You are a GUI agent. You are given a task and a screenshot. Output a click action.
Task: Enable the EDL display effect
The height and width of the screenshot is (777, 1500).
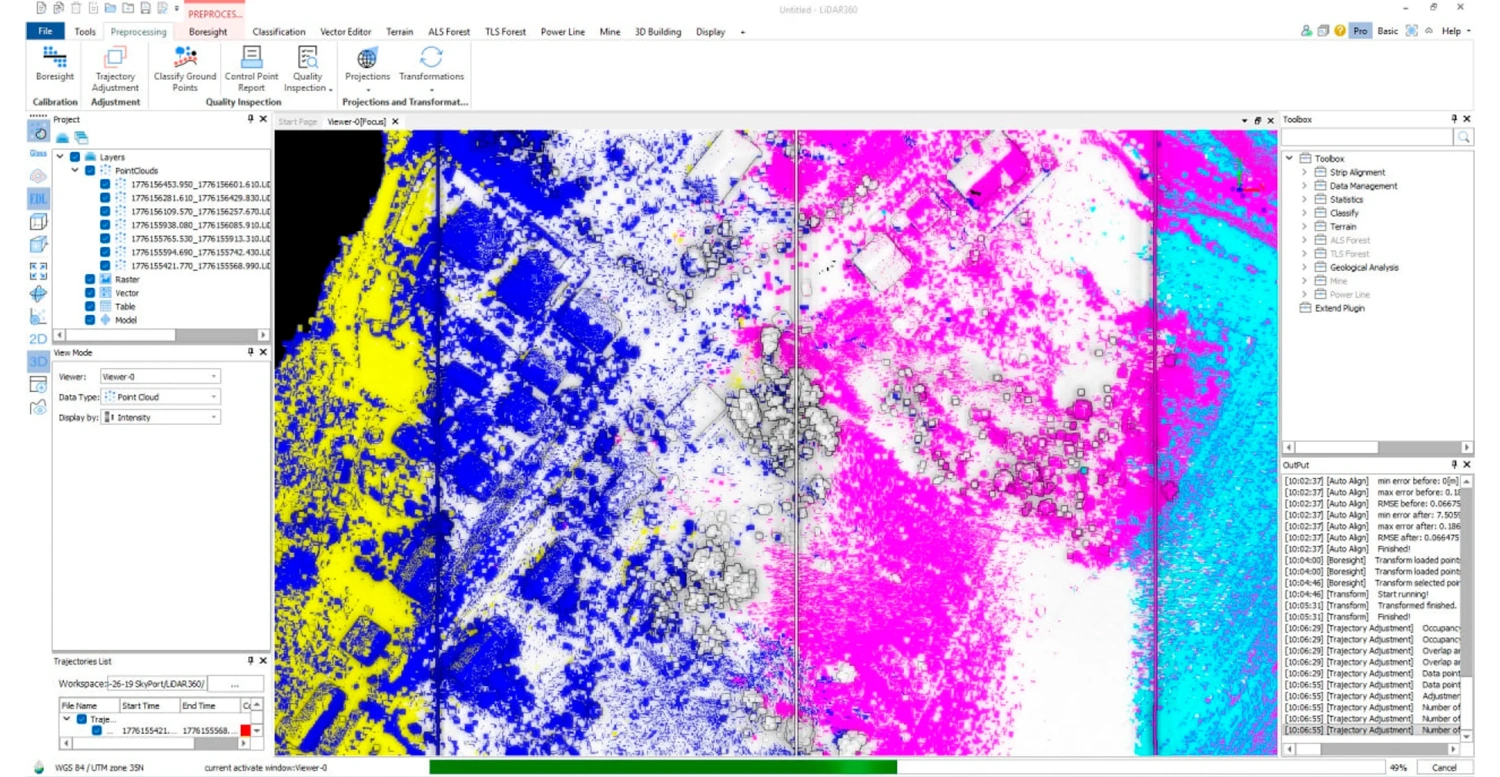(x=38, y=199)
